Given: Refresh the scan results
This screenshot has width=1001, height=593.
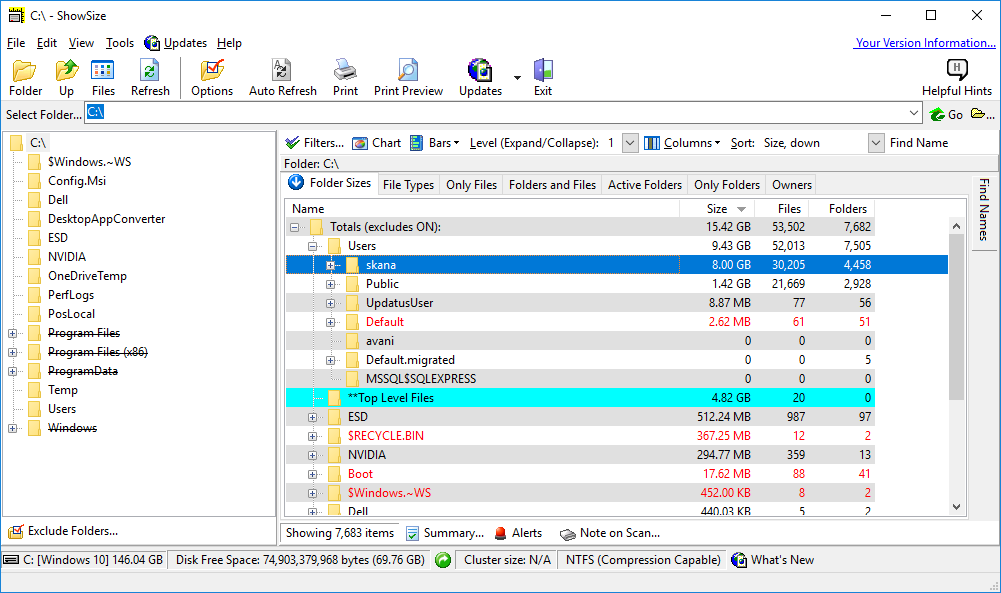Looking at the screenshot, I should [150, 78].
